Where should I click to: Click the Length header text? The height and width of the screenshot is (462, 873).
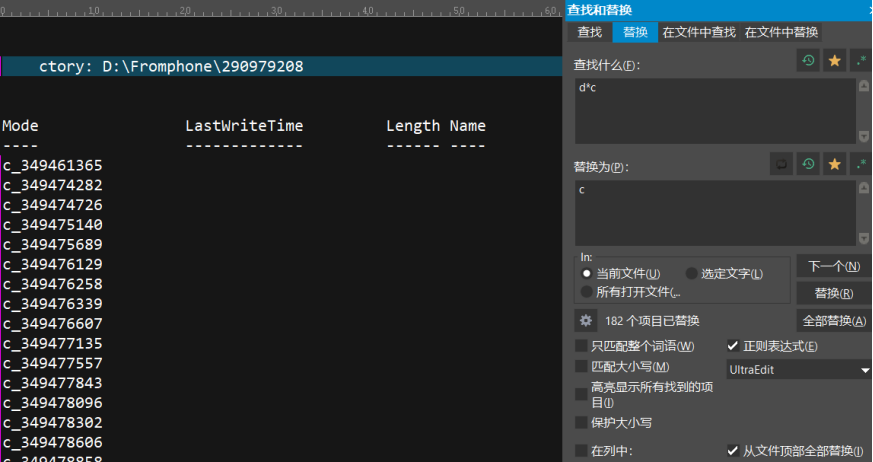[413, 126]
